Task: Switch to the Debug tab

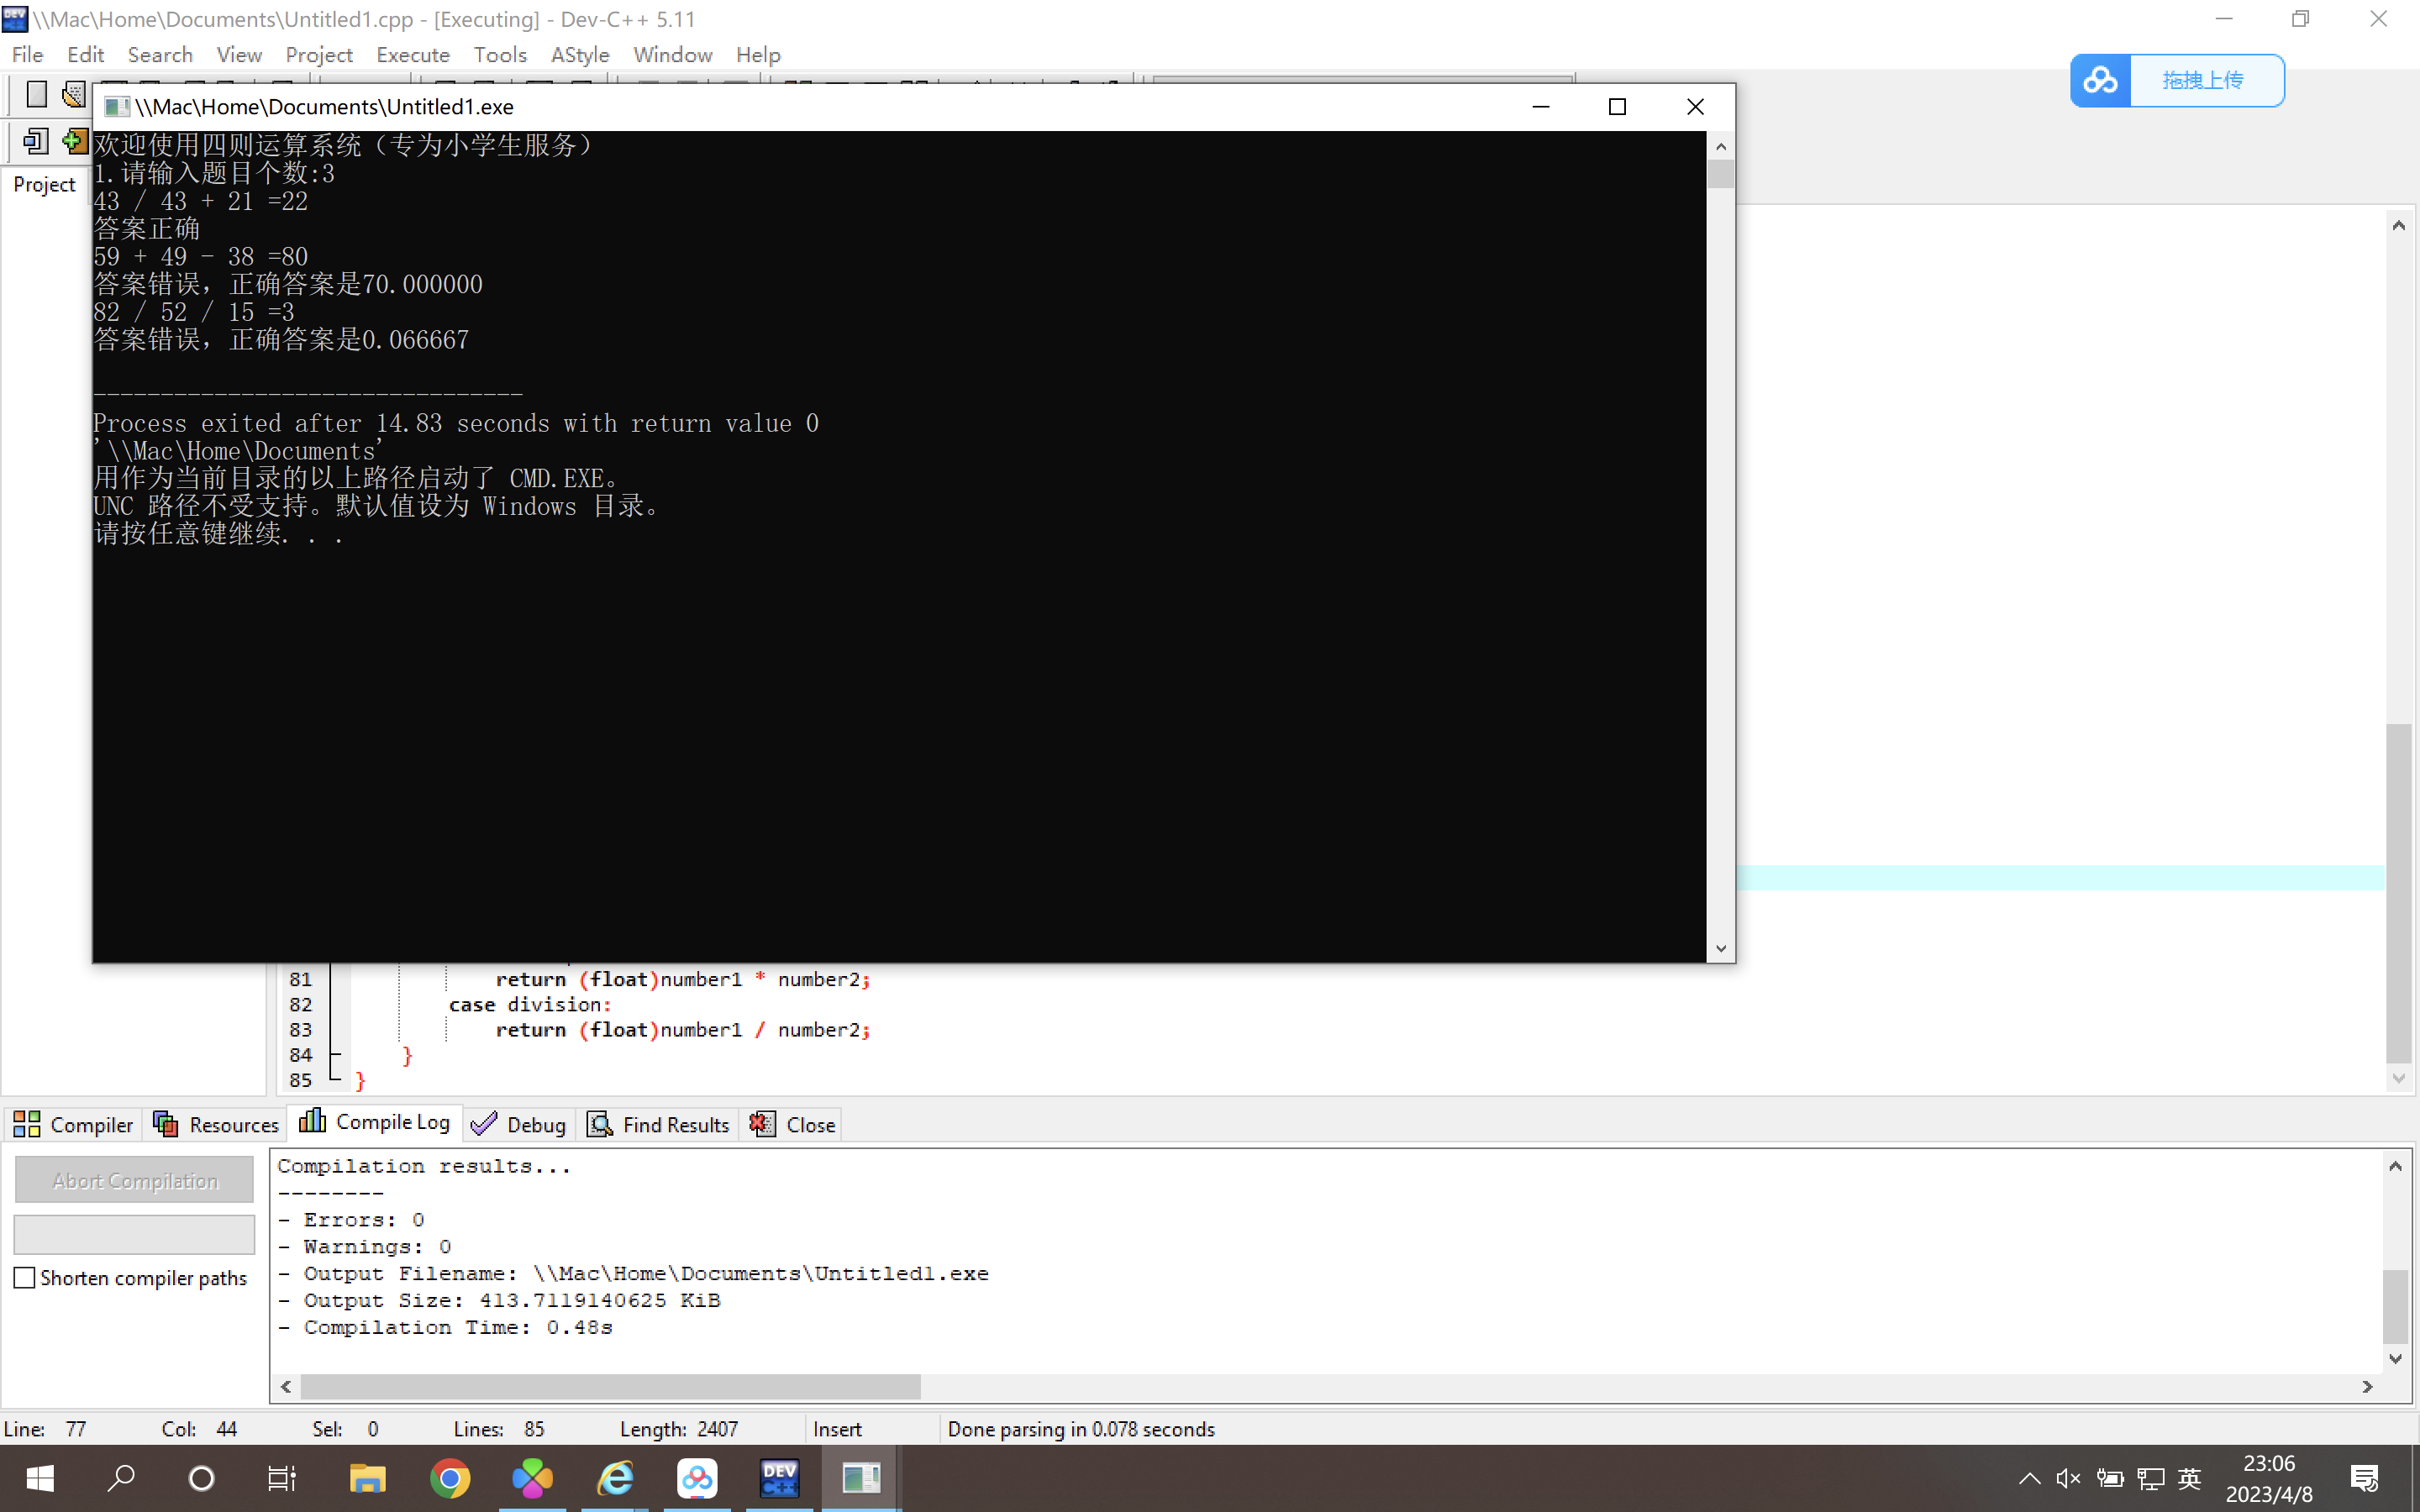Action: 519,1124
